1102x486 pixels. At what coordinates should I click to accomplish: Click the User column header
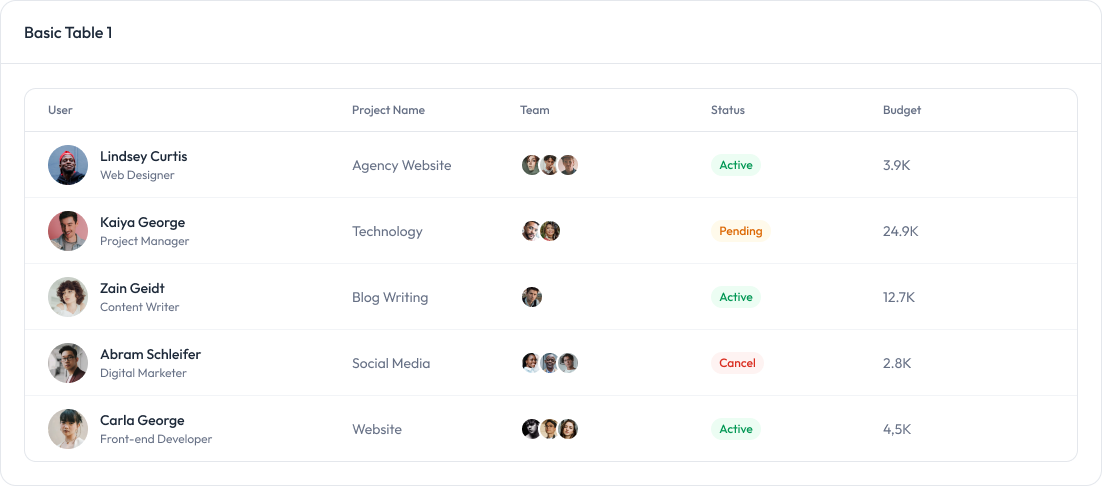[x=60, y=110]
